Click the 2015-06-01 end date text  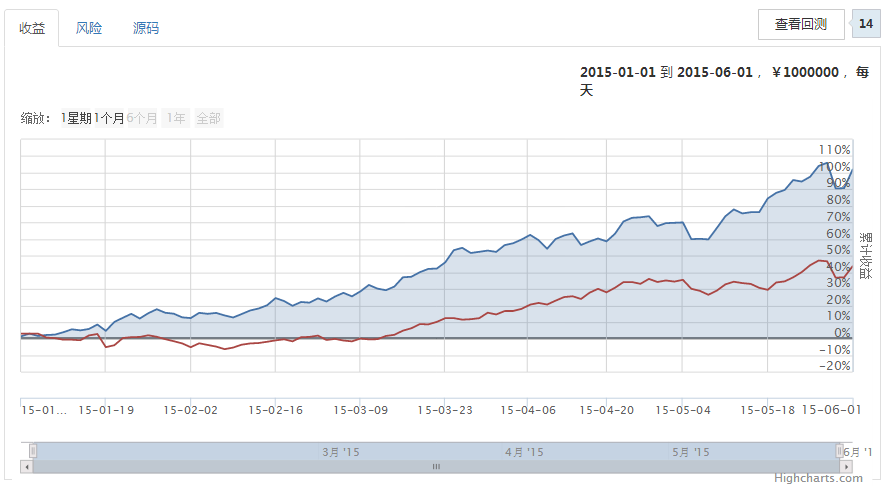[x=715, y=72]
